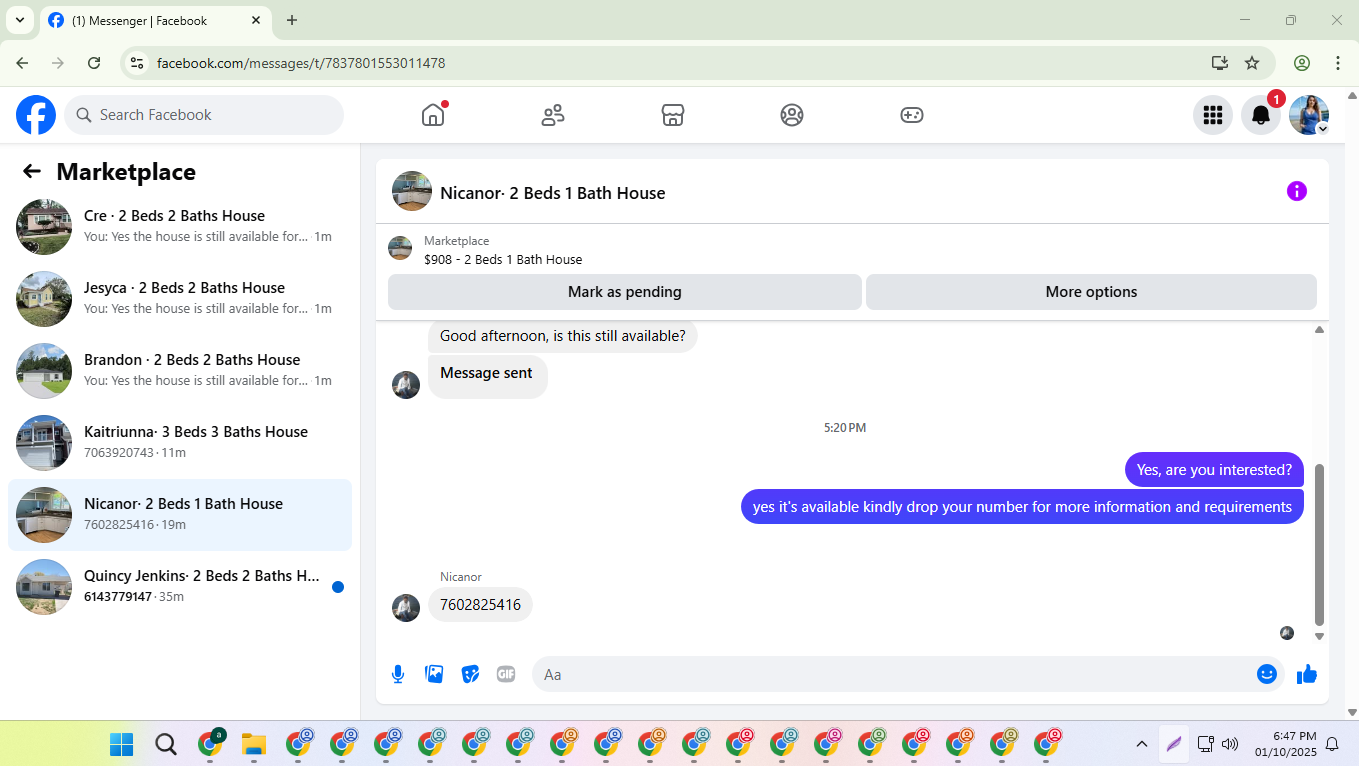Click the 'Good afternoon, is this still available?' message
1359x766 pixels.
pyautogui.click(x=563, y=336)
